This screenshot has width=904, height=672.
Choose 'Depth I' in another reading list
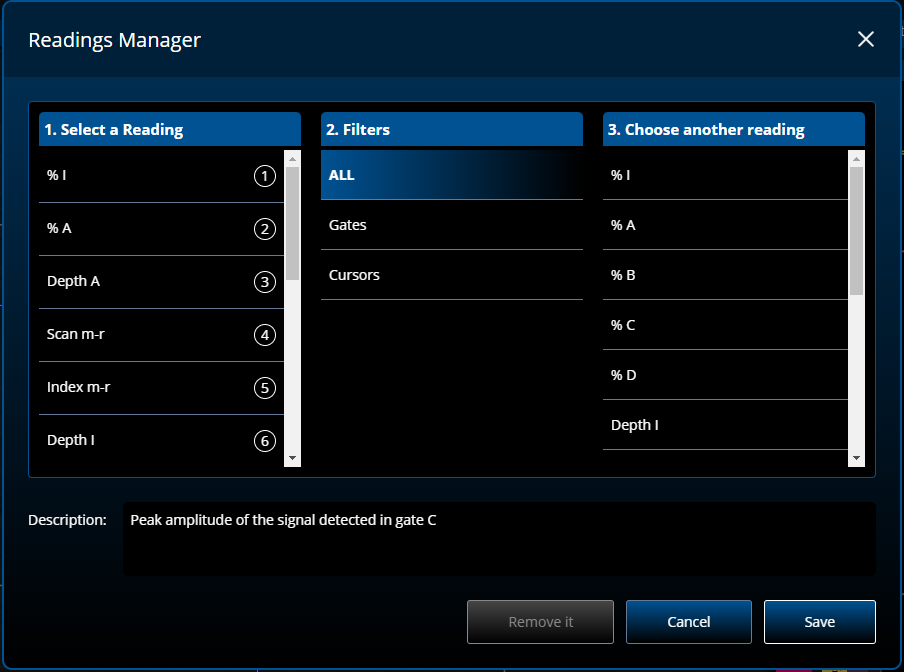pyautogui.click(x=725, y=425)
